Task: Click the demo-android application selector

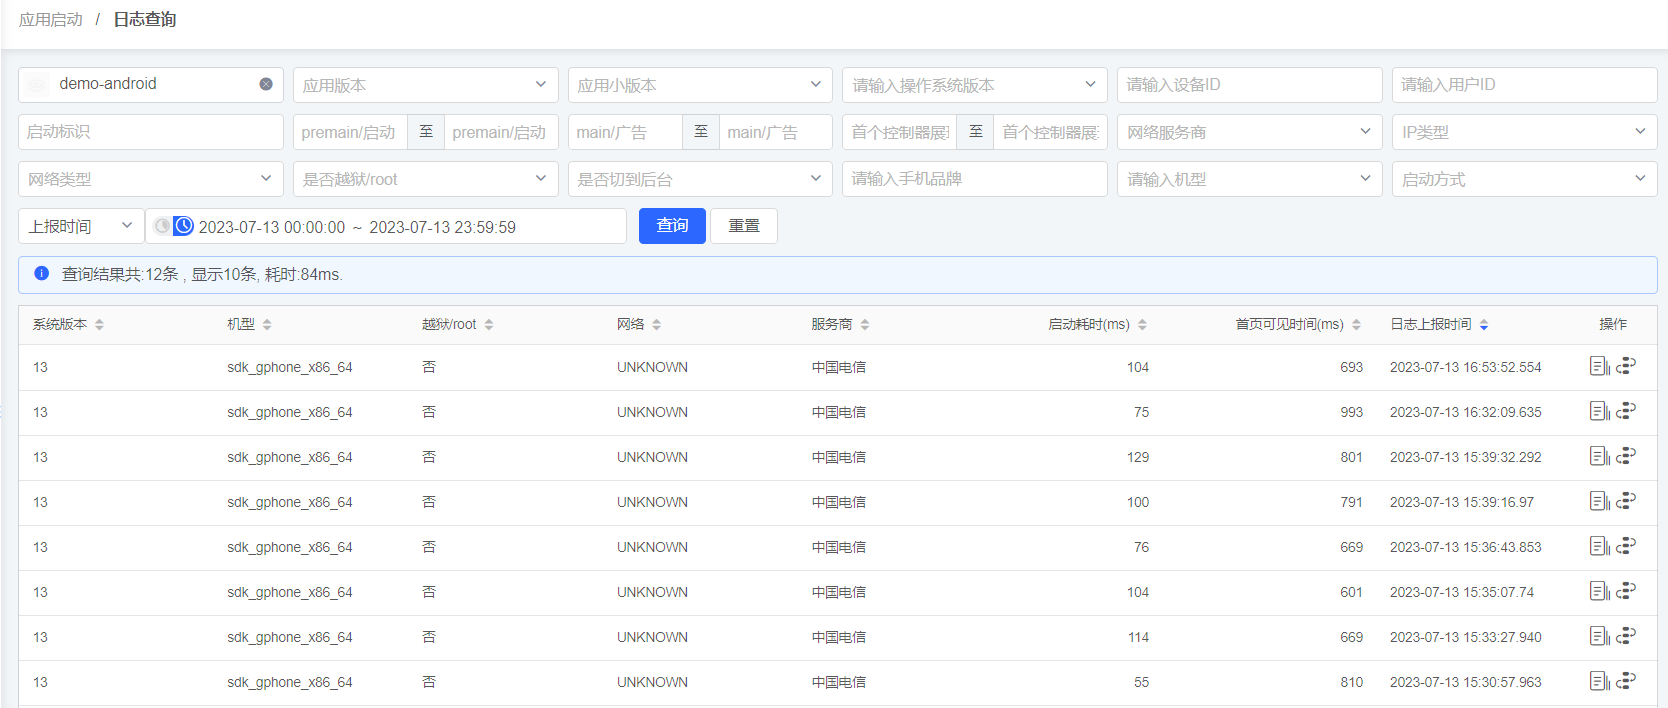Action: 151,85
